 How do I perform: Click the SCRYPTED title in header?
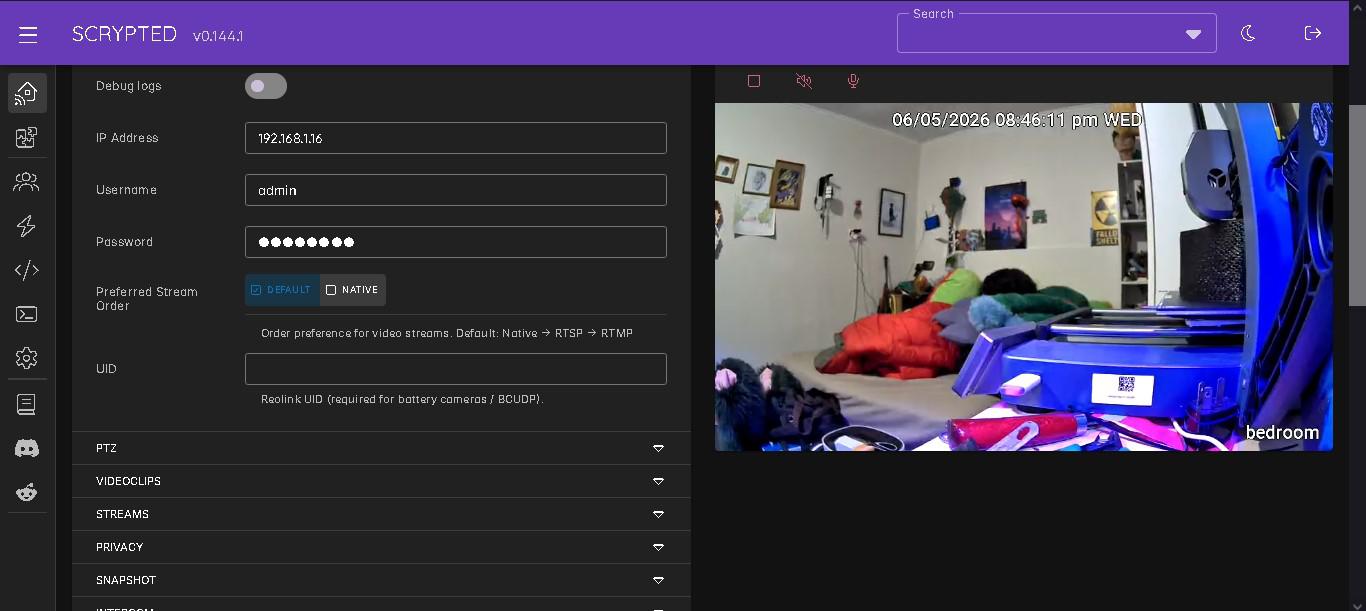pos(124,34)
